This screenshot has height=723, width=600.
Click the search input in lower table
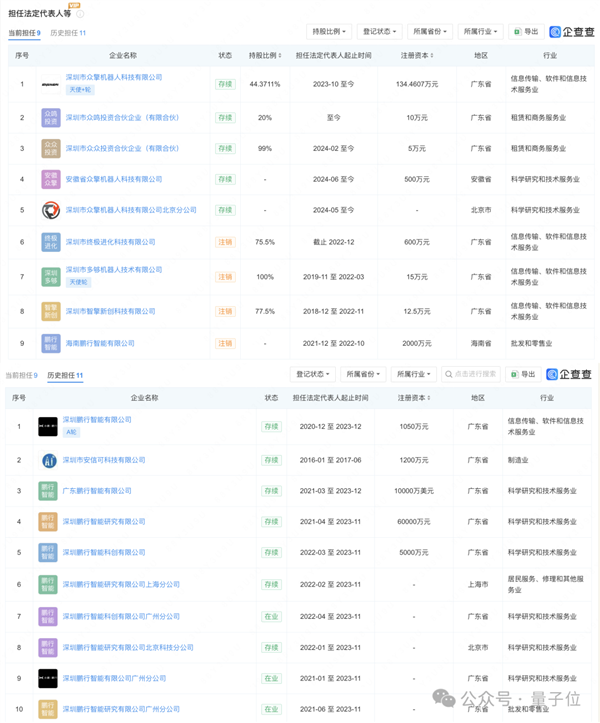click(x=469, y=375)
